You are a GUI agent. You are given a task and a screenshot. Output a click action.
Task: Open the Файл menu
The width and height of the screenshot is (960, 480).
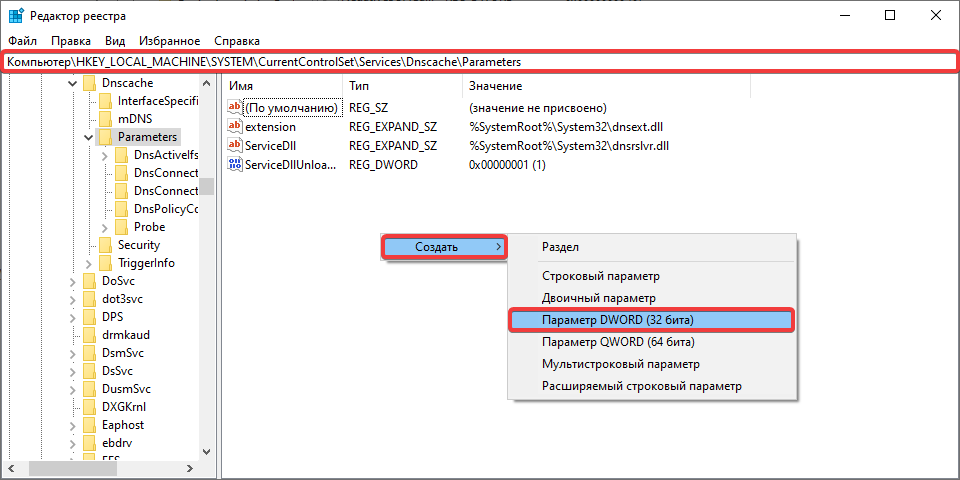click(22, 41)
